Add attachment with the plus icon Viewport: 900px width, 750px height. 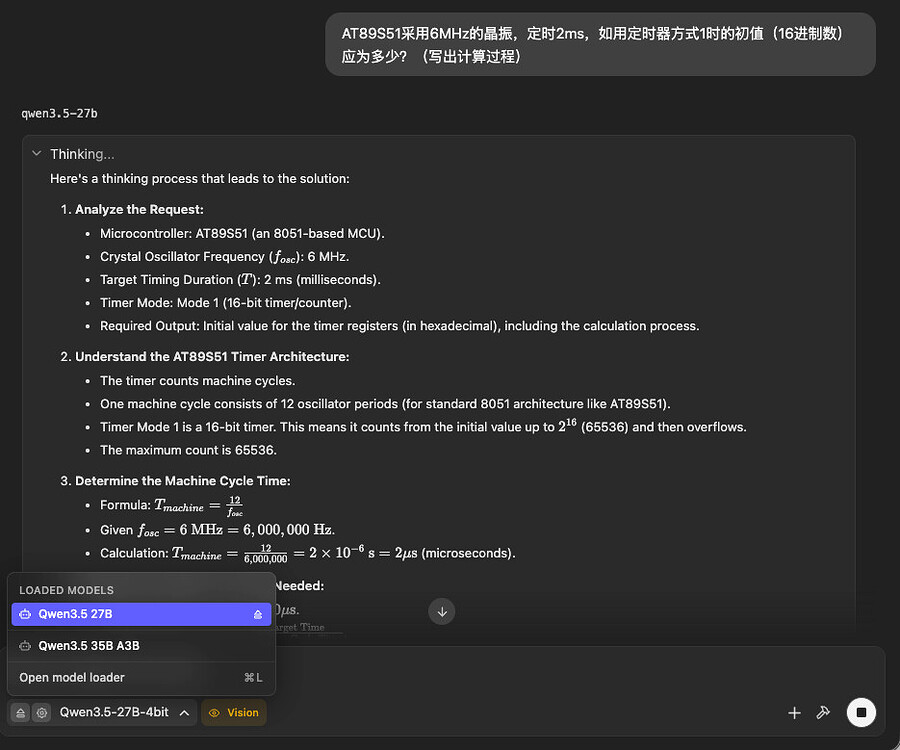click(x=794, y=713)
